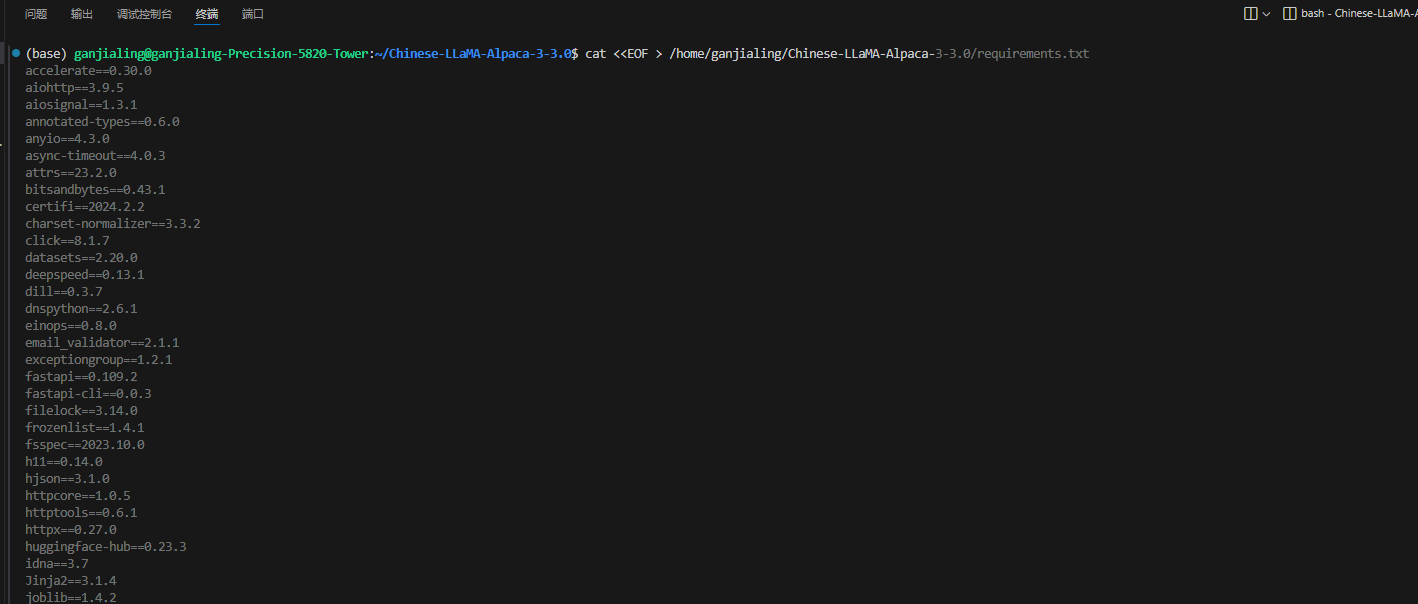Click the line Jinja2==3.1.4
The image size is (1418, 604).
tap(71, 581)
